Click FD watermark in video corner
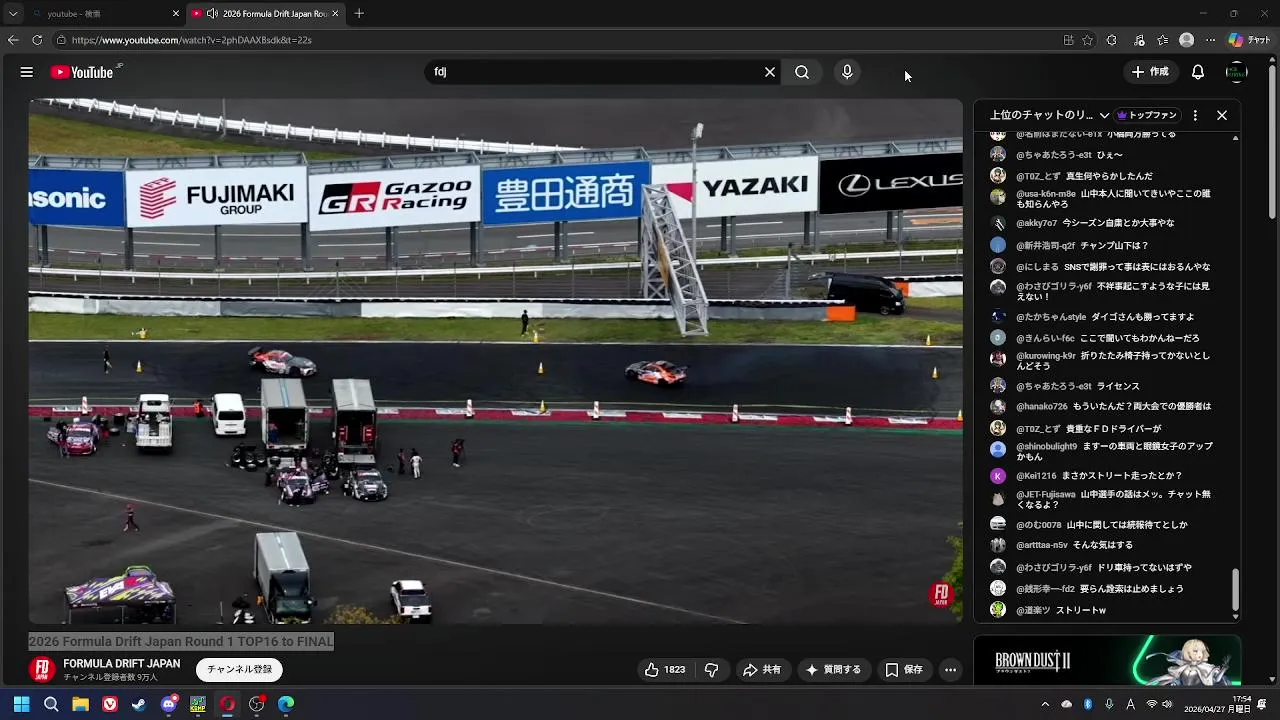 [941, 594]
